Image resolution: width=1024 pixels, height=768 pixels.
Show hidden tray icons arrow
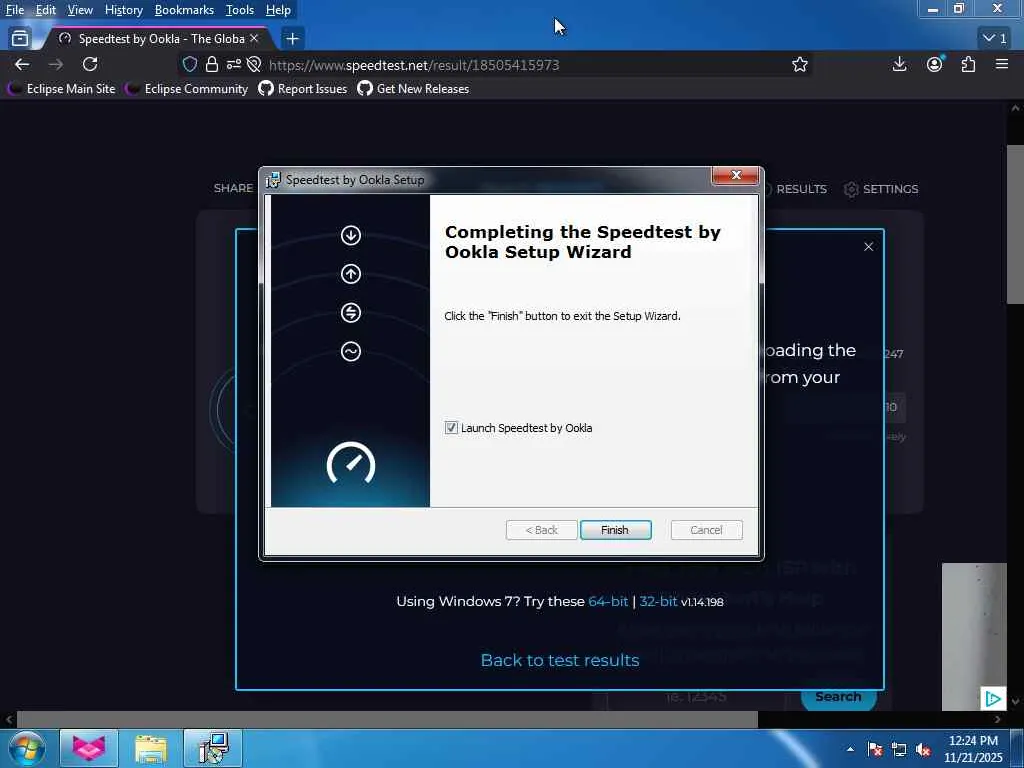pyautogui.click(x=850, y=749)
